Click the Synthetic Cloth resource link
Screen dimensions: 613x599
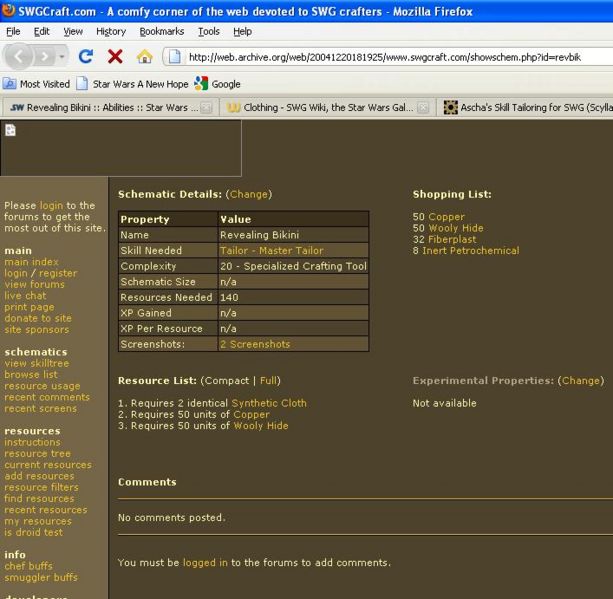[x=268, y=403]
